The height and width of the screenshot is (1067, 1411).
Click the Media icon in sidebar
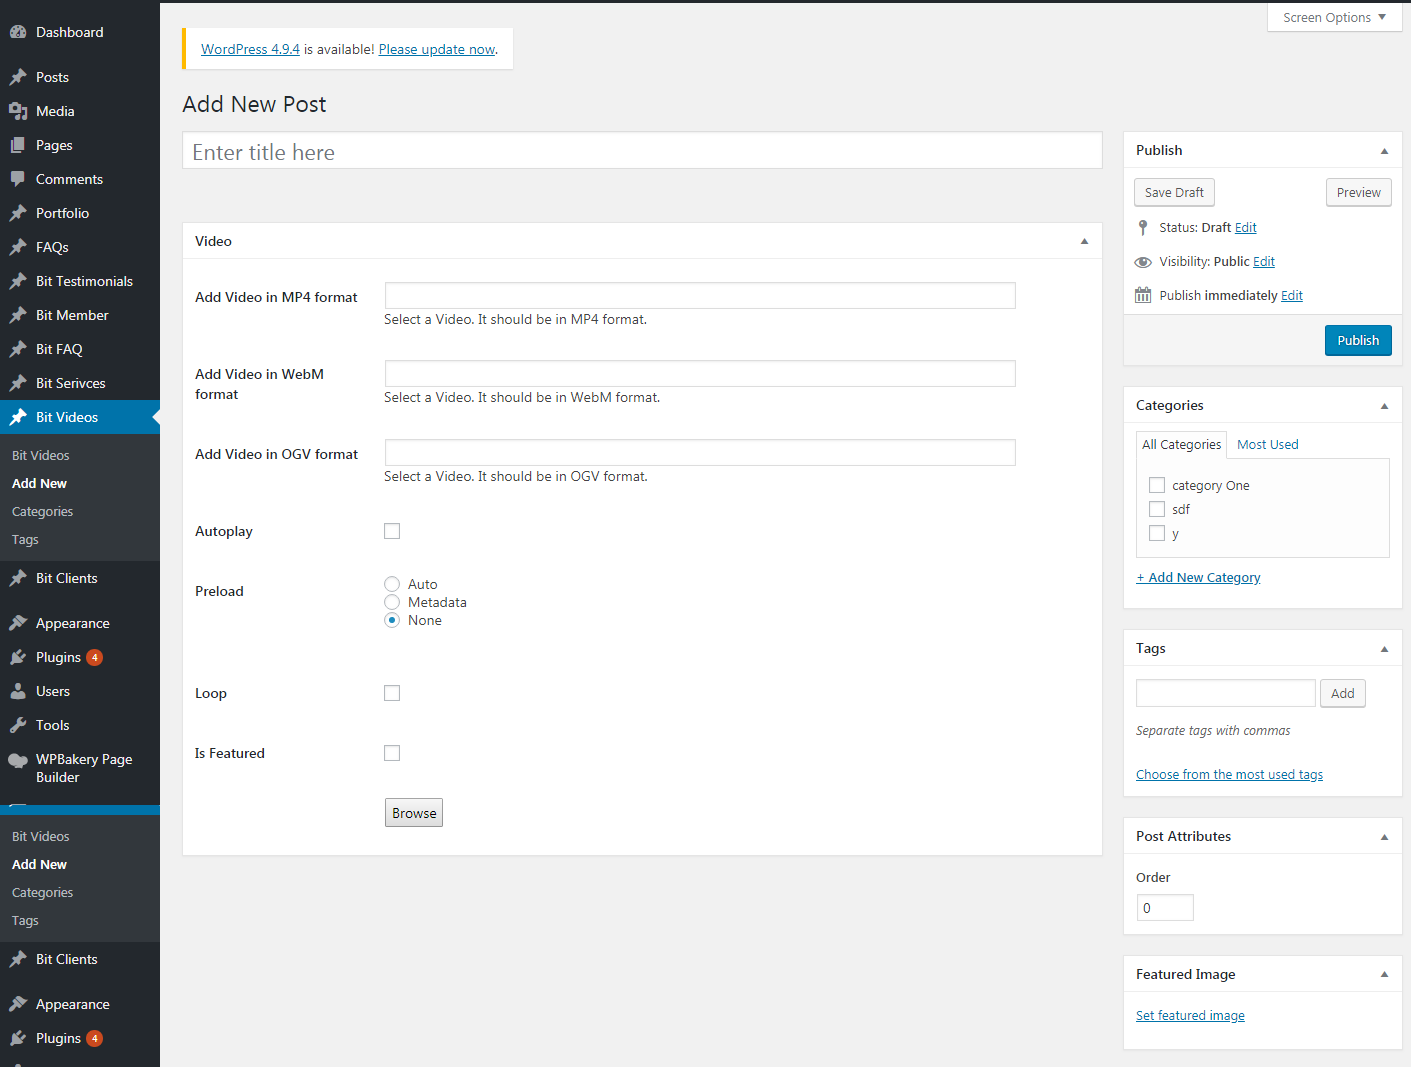coord(18,111)
